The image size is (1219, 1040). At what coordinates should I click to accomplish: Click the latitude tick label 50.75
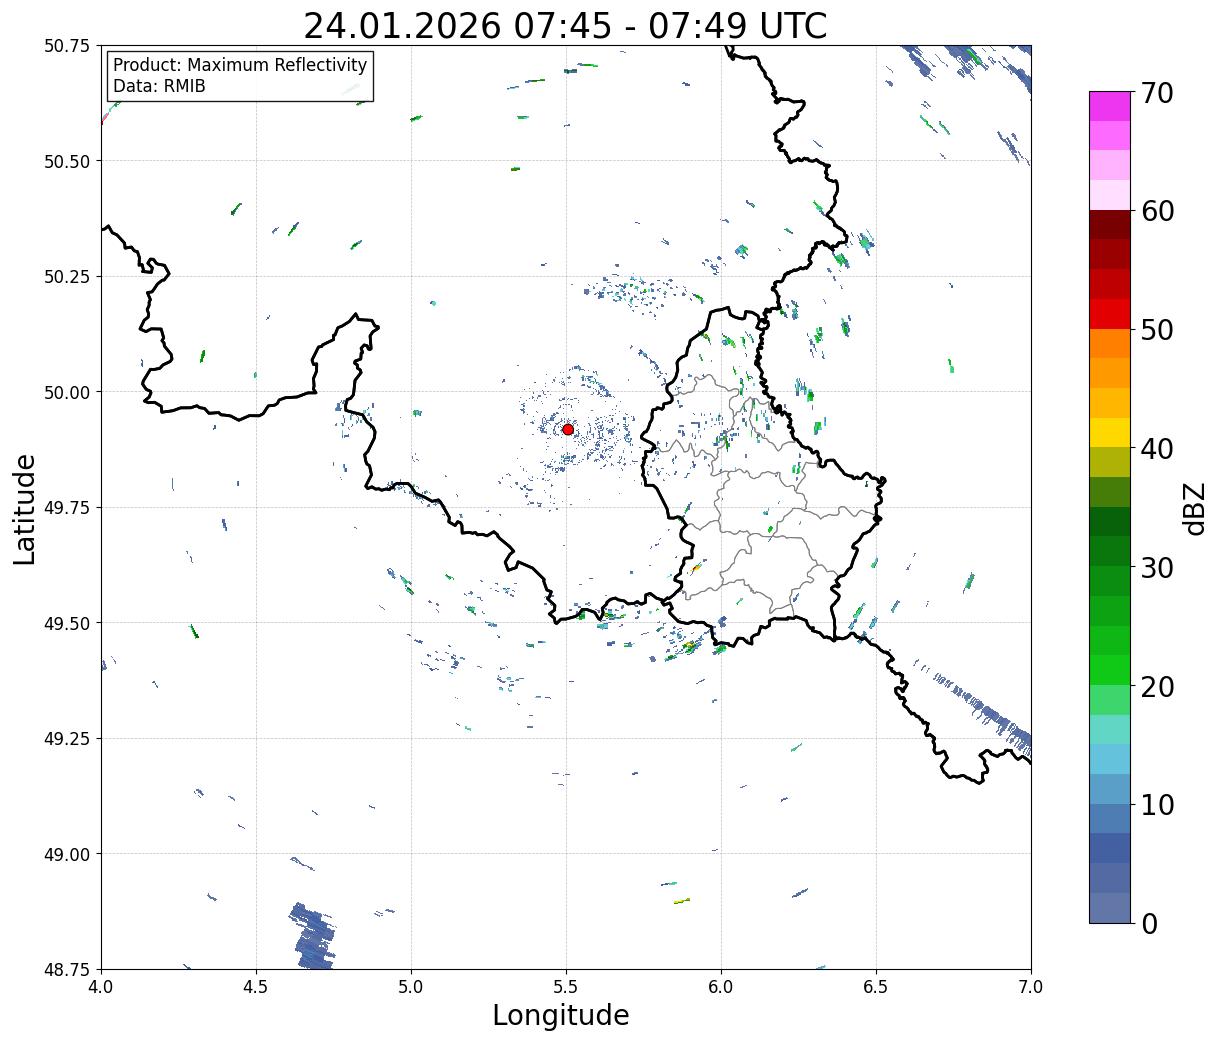click(66, 46)
